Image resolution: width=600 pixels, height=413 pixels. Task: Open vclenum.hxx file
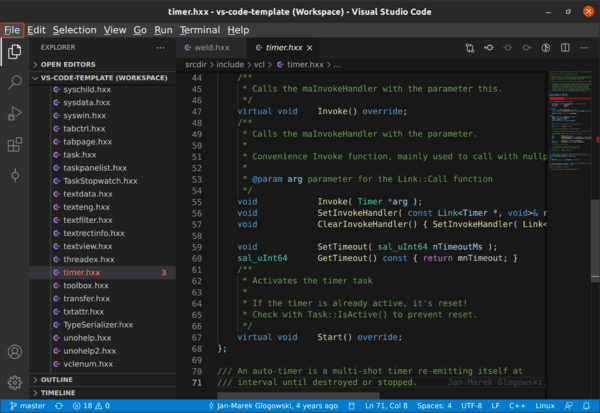pyautogui.click(x=103, y=364)
